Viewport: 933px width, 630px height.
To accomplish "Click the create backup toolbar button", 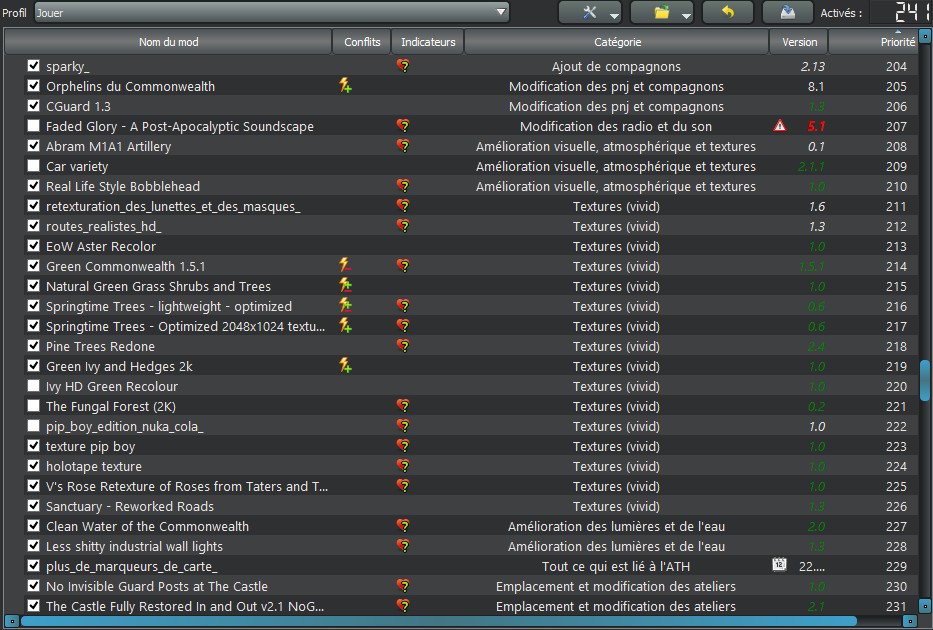I will click(x=787, y=12).
